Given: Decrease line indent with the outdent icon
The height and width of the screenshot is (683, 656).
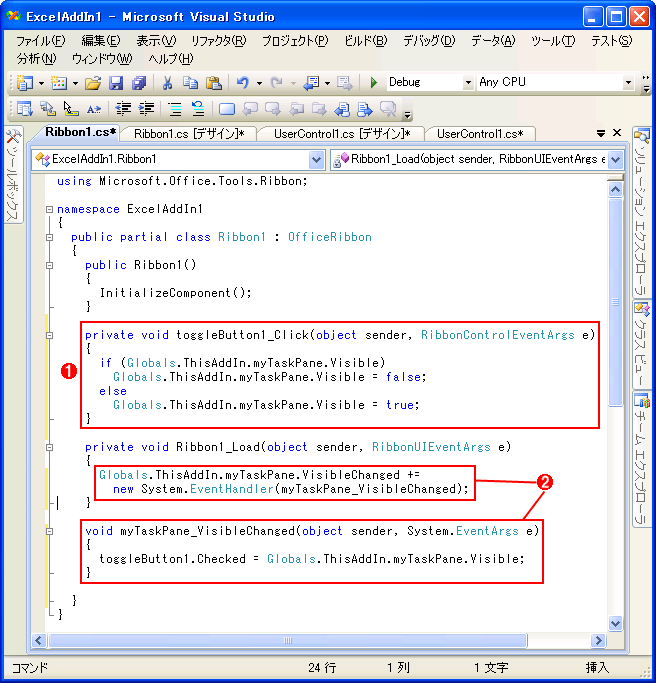Looking at the screenshot, I should point(123,109).
